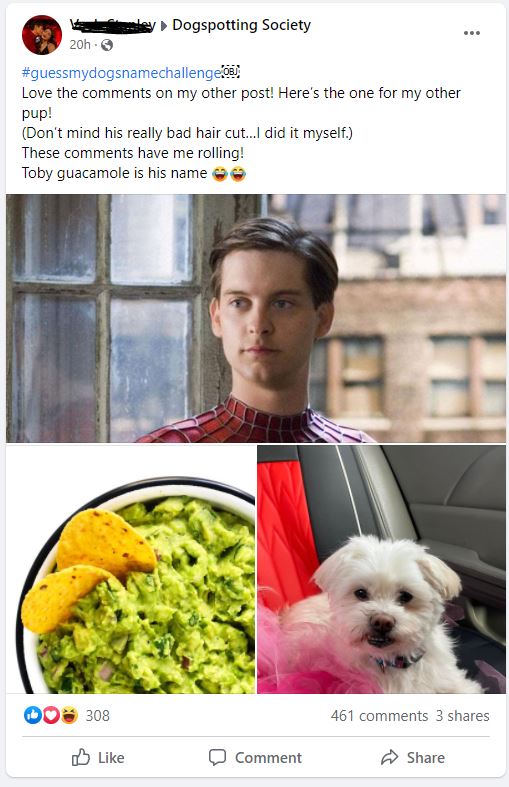Viewport: 509px width, 787px height.
Task: Click the arrow icon beside Share
Action: click(x=390, y=757)
